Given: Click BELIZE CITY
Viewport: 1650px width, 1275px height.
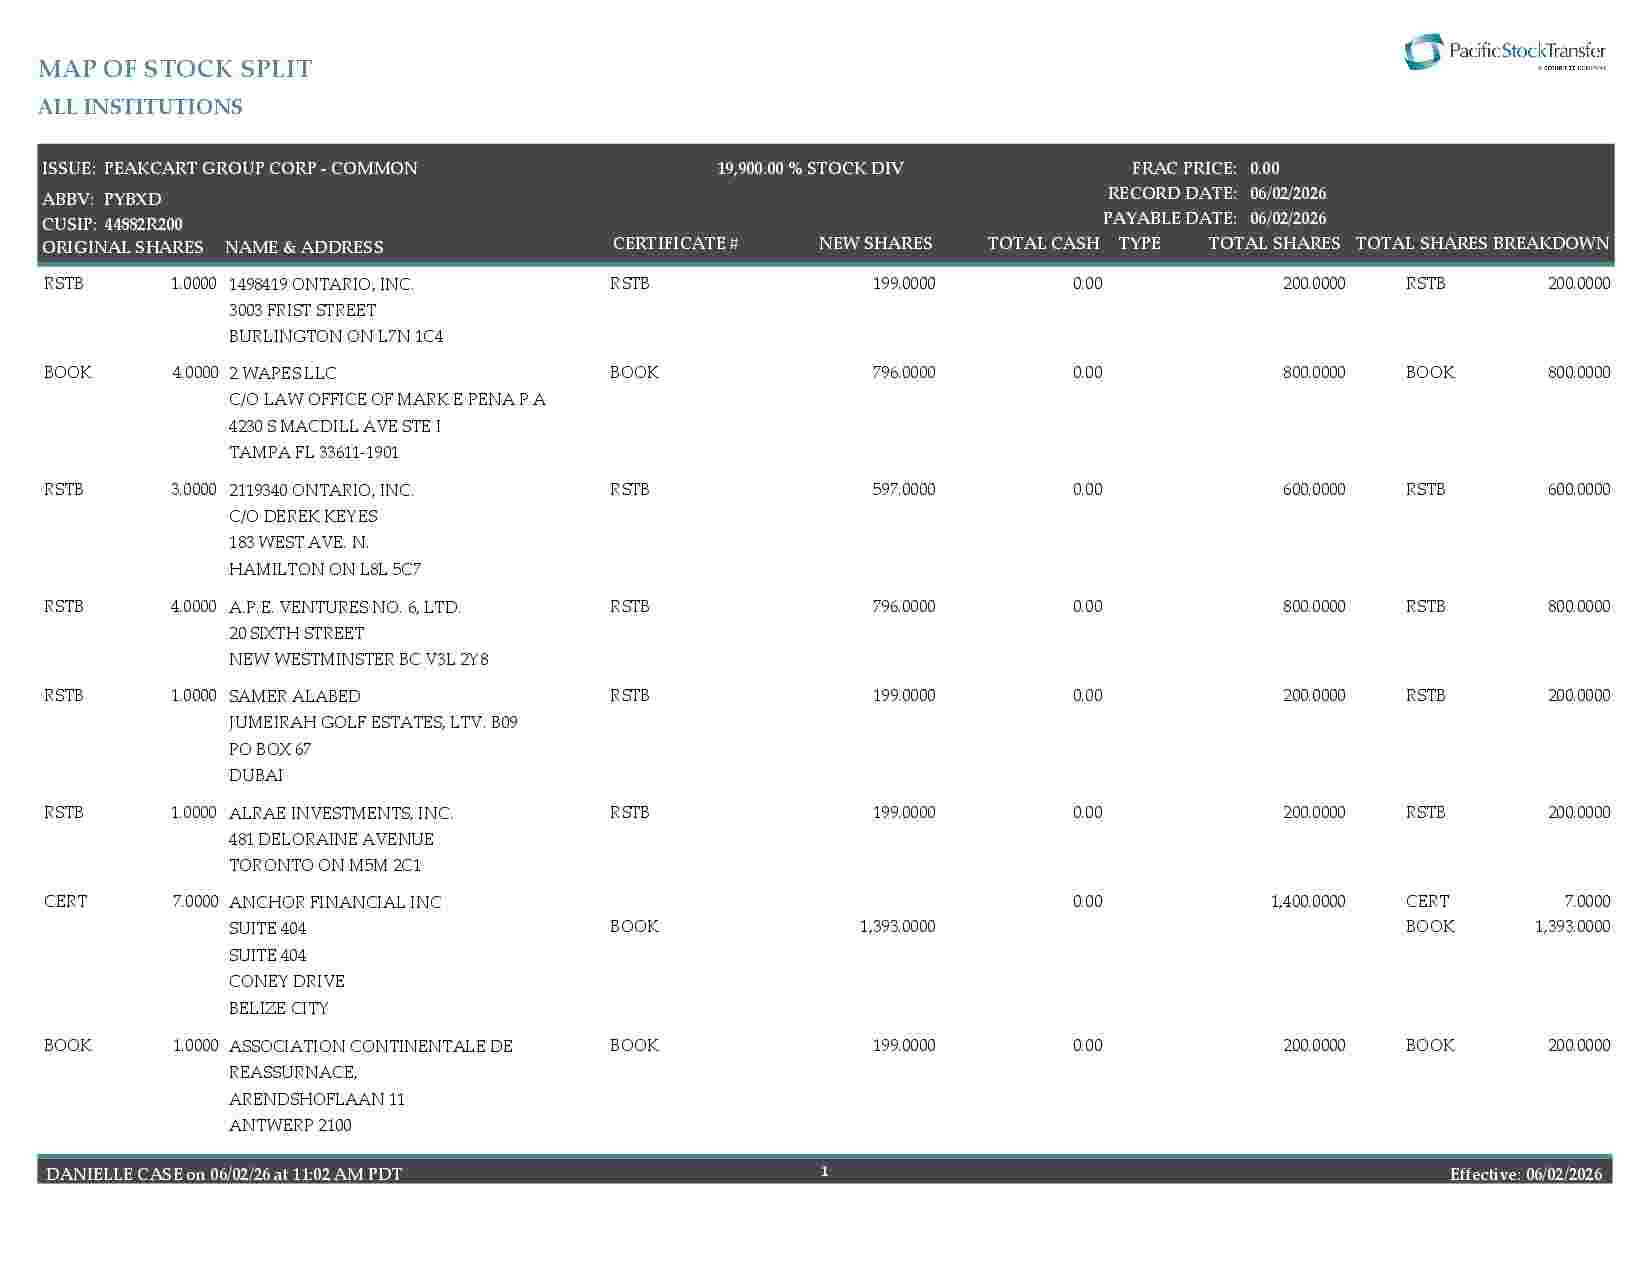Looking at the screenshot, I should pos(279,1008).
